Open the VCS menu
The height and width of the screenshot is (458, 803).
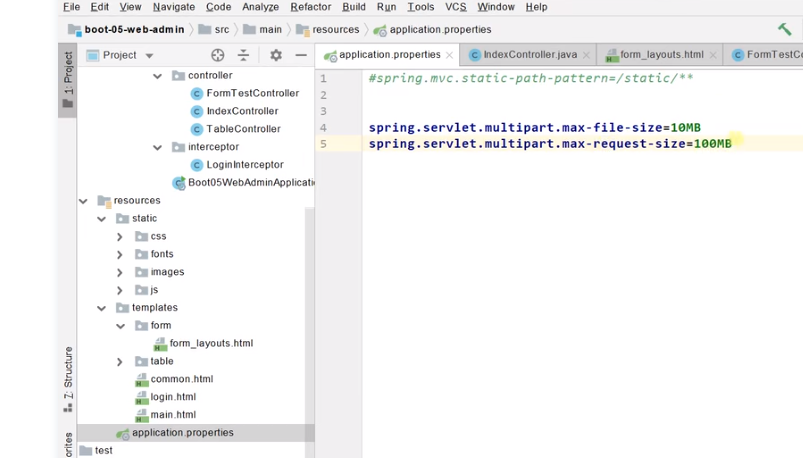click(455, 7)
